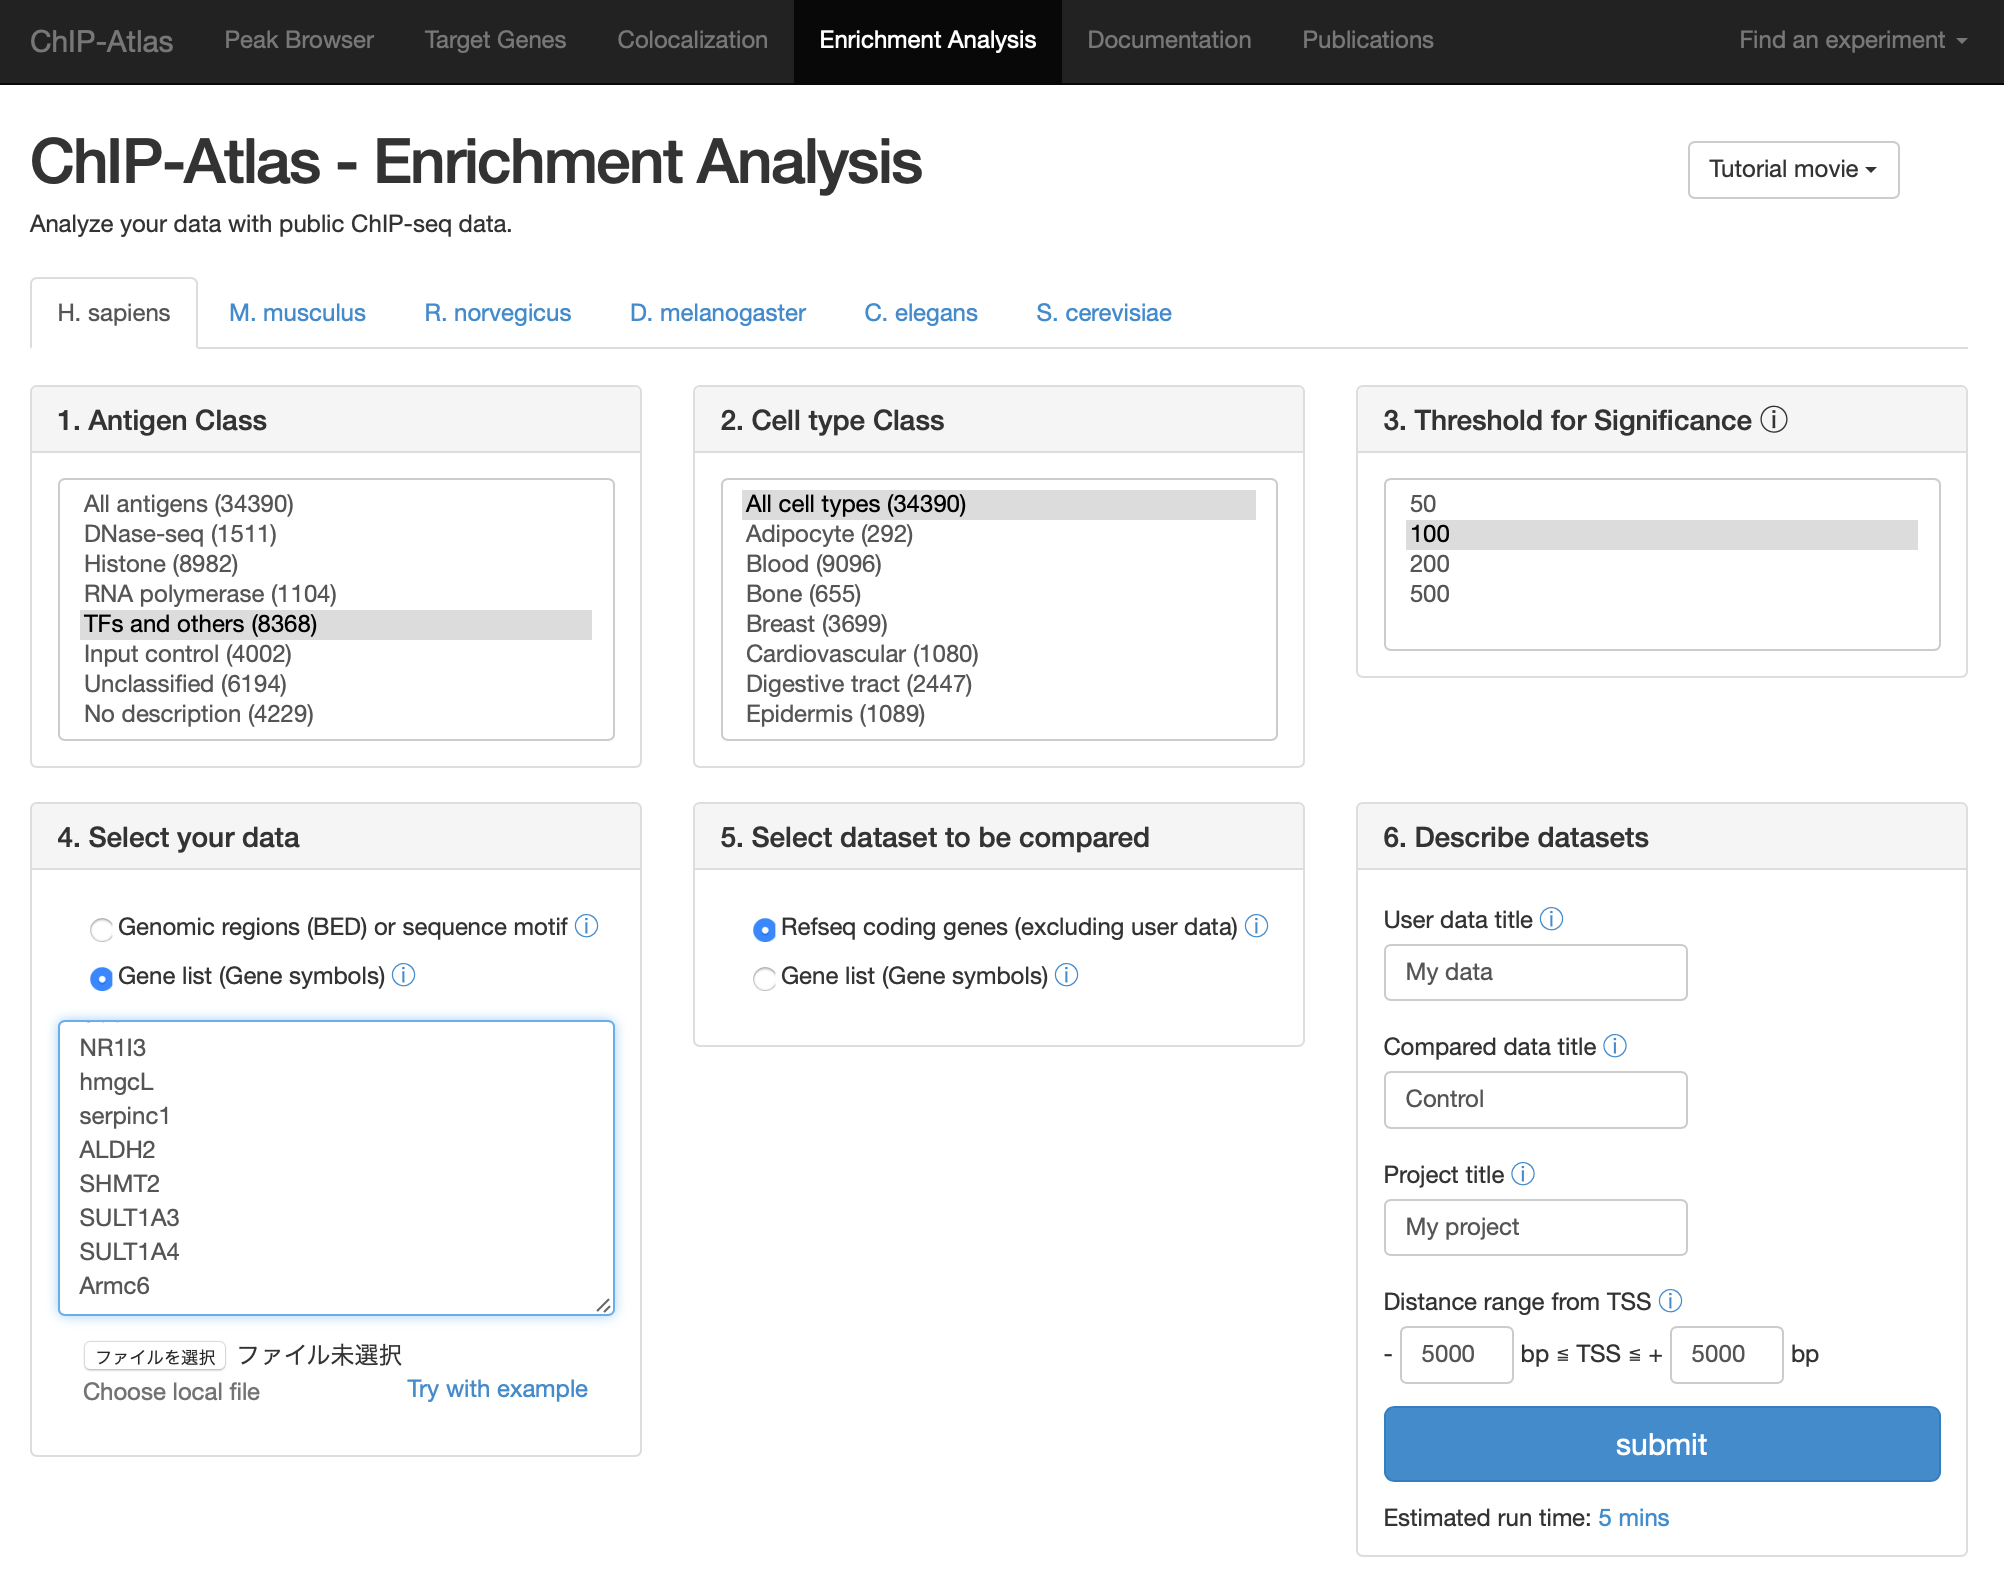This screenshot has height=1592, width=2004.
Task: Click the file chooser button
Action: 155,1356
